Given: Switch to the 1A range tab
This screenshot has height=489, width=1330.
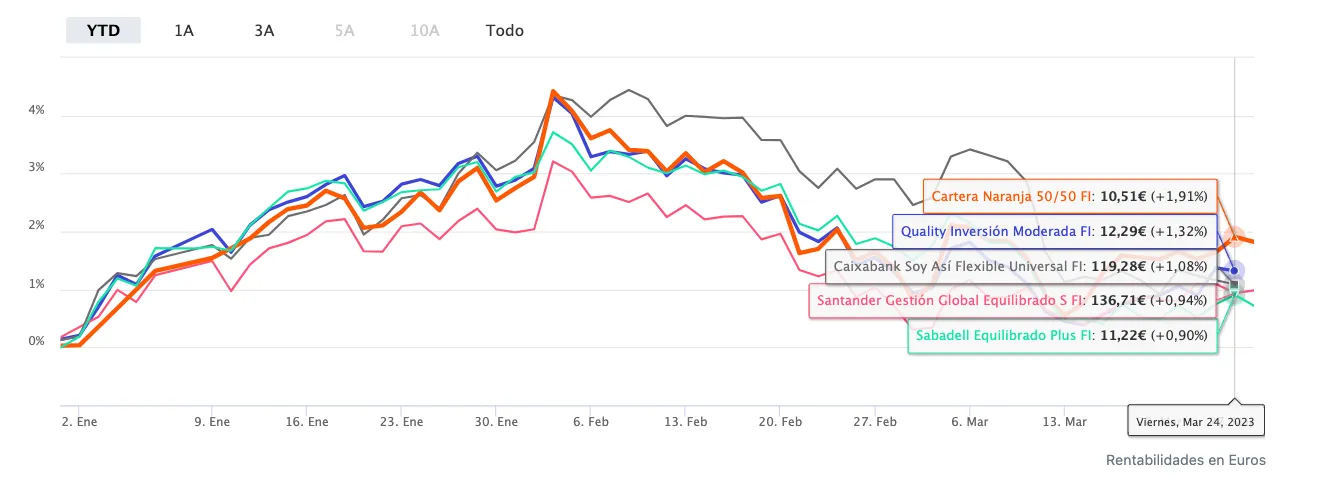Looking at the screenshot, I should pyautogui.click(x=184, y=30).
